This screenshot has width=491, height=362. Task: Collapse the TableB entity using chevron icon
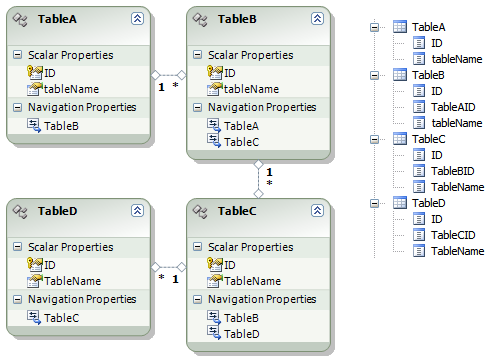317,19
